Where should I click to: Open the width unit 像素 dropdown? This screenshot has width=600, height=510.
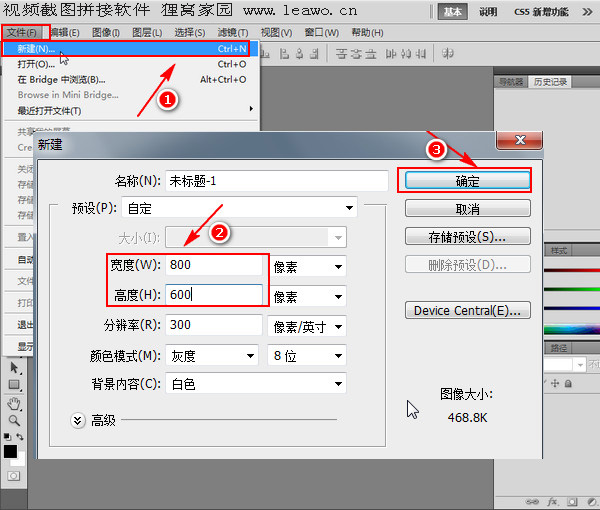click(307, 266)
